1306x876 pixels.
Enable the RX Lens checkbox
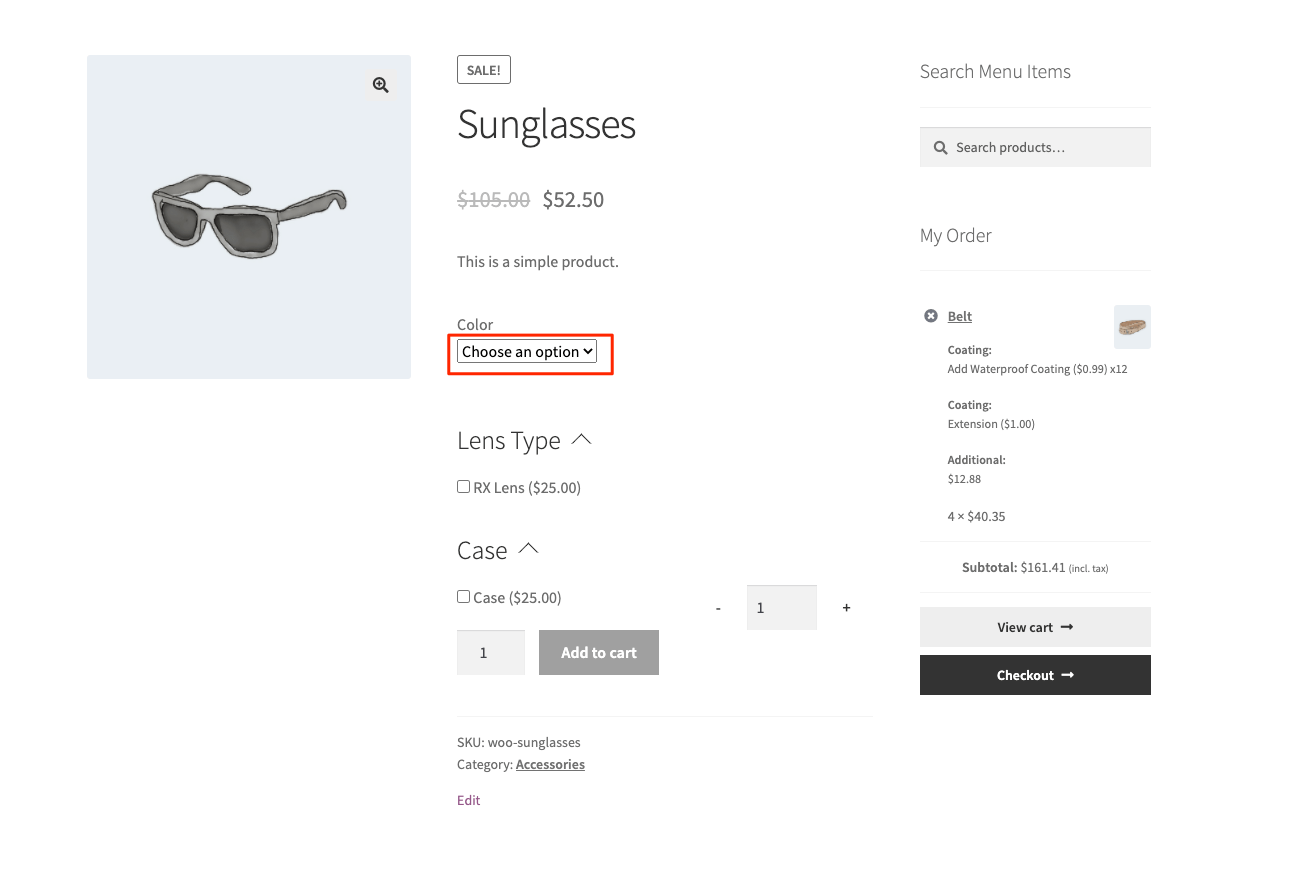tap(463, 487)
